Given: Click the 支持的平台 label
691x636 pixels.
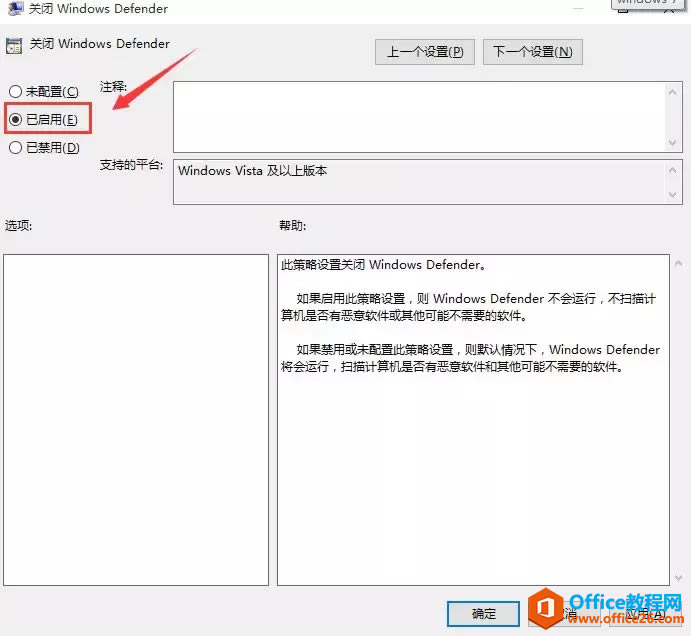Looking at the screenshot, I should (x=131, y=165).
